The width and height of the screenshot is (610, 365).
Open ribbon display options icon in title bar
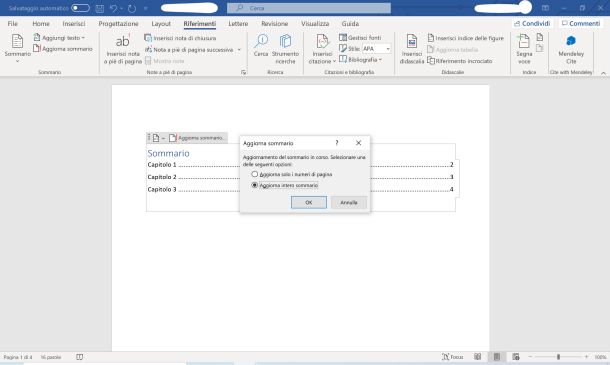(545, 8)
